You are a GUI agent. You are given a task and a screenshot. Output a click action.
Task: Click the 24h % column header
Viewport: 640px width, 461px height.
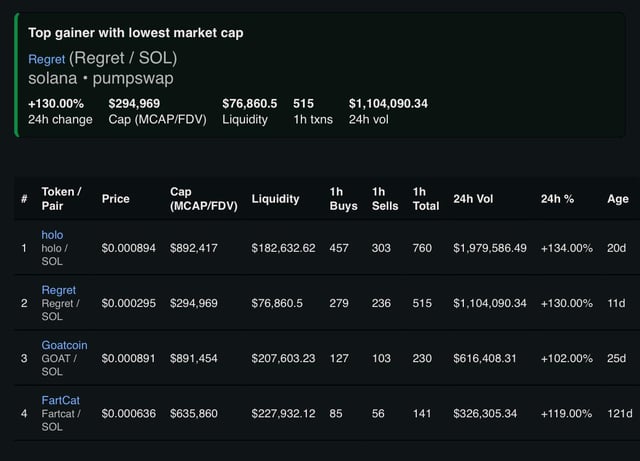557,199
